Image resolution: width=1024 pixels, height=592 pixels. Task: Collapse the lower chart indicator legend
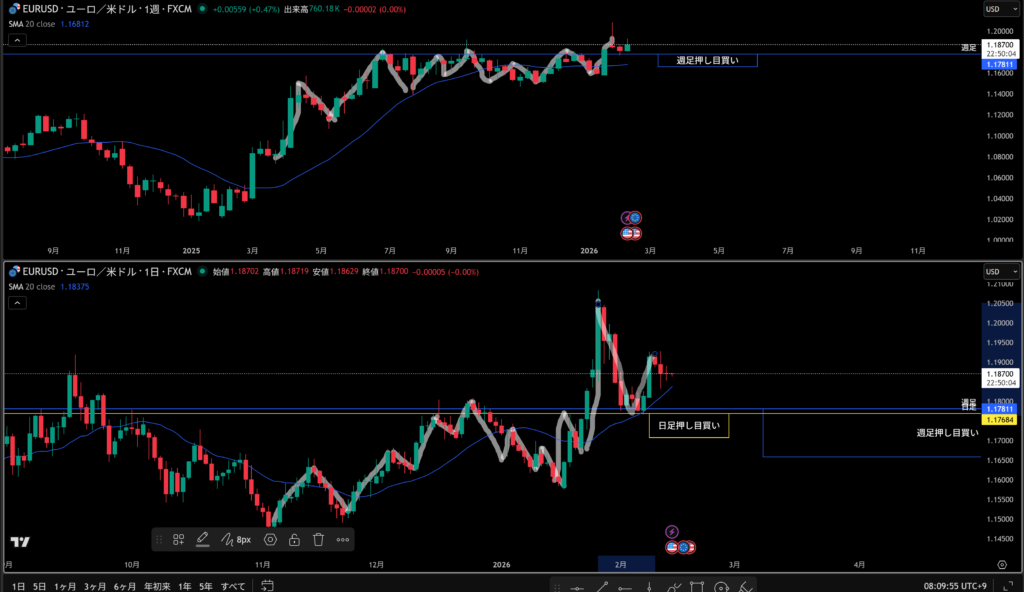point(16,302)
